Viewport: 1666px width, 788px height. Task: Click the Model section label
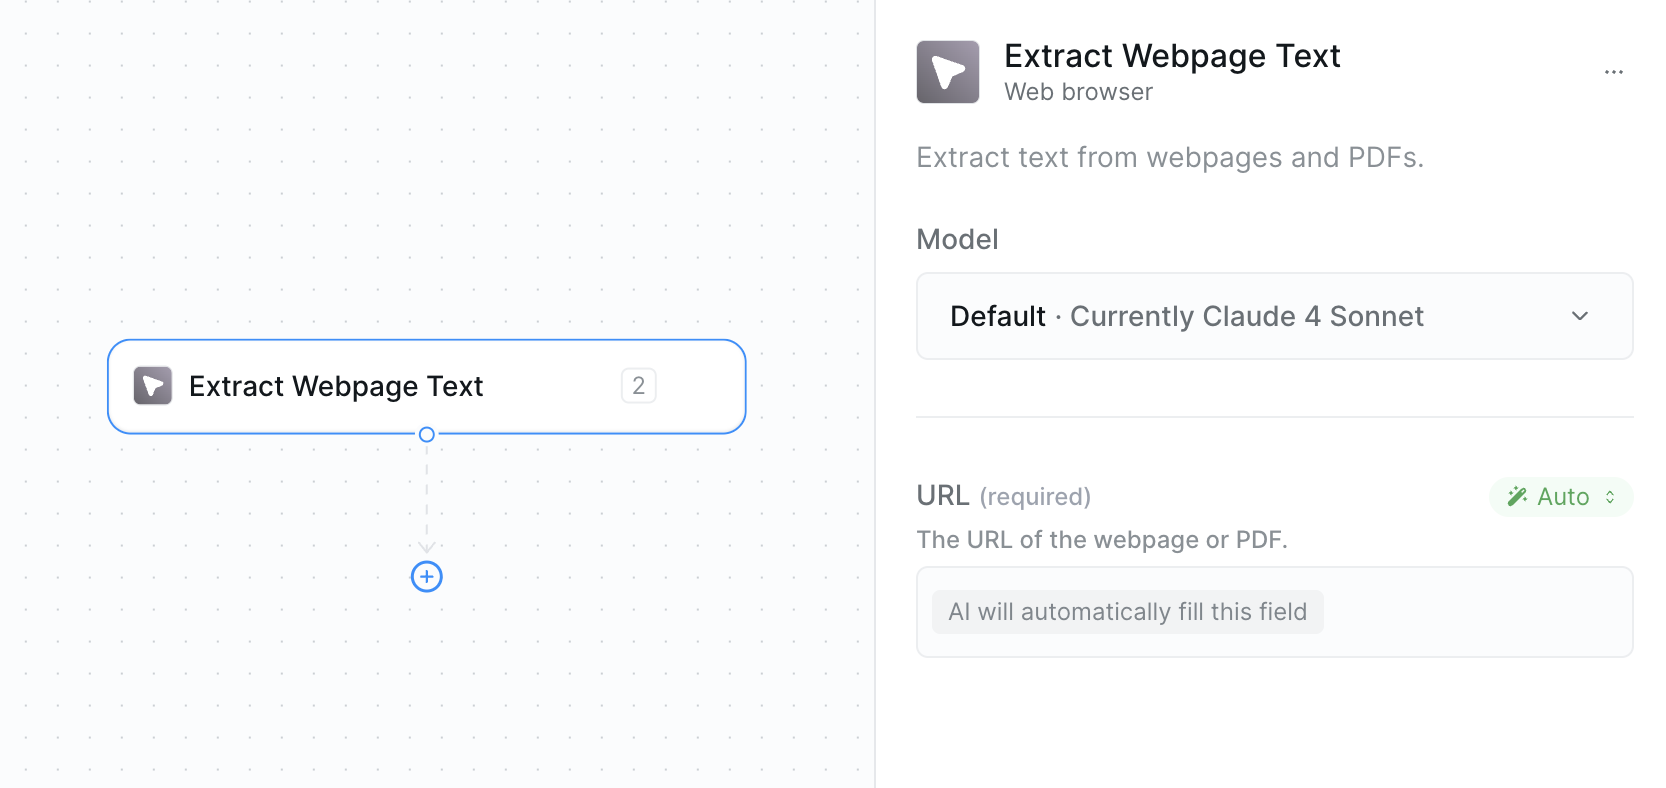pyautogui.click(x=957, y=240)
